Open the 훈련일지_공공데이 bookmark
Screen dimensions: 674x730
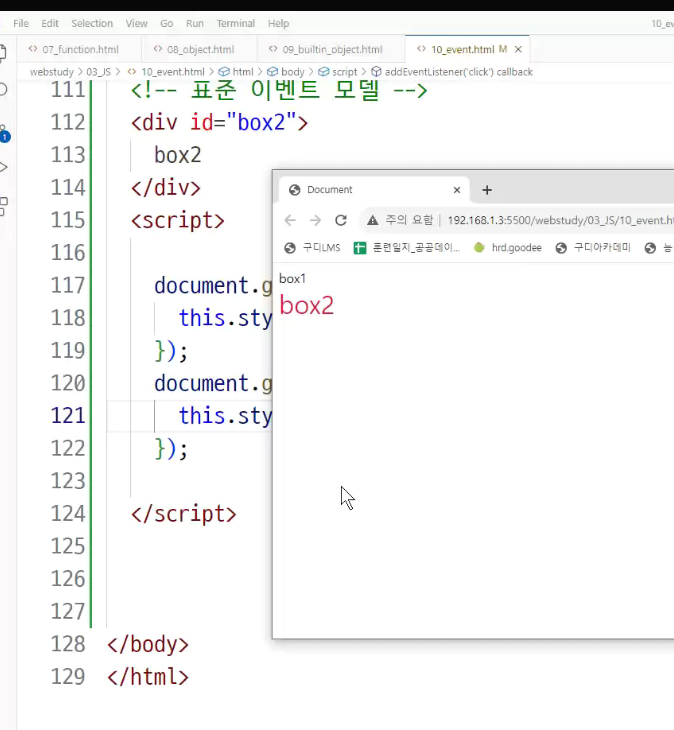point(407,248)
